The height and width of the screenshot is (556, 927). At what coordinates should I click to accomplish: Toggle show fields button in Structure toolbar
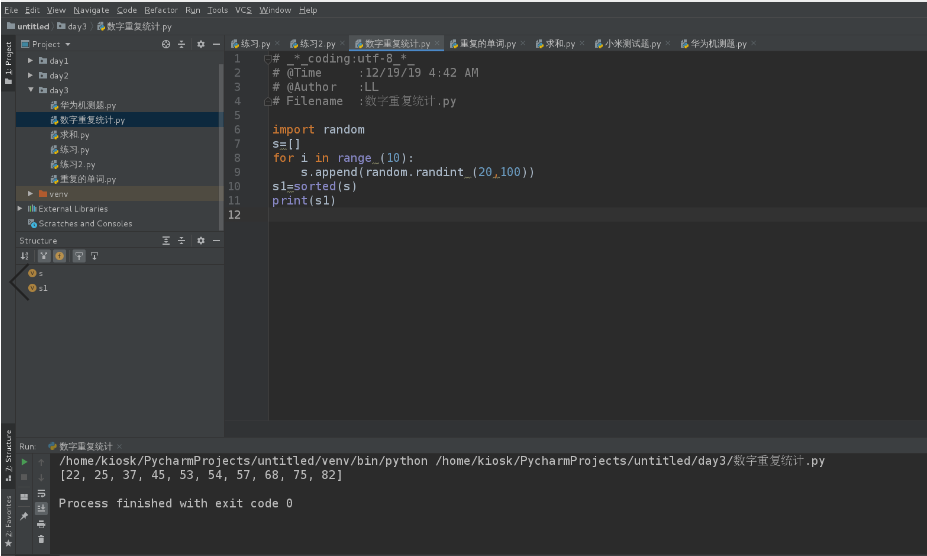(60, 256)
